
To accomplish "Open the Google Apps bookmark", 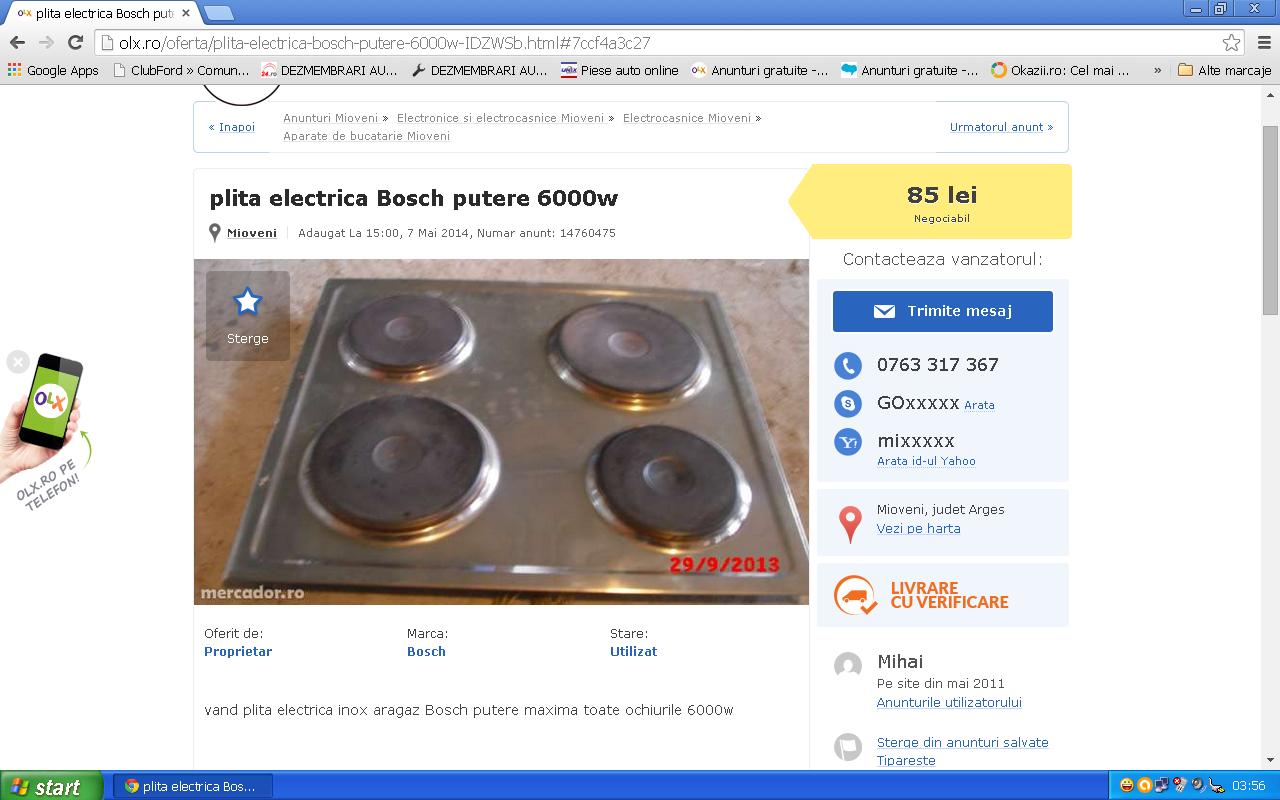I will 53,70.
